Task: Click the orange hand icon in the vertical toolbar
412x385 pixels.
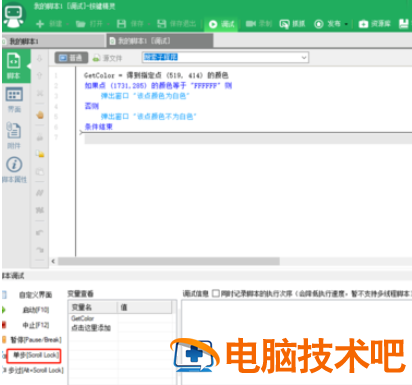Action: (40, 115)
